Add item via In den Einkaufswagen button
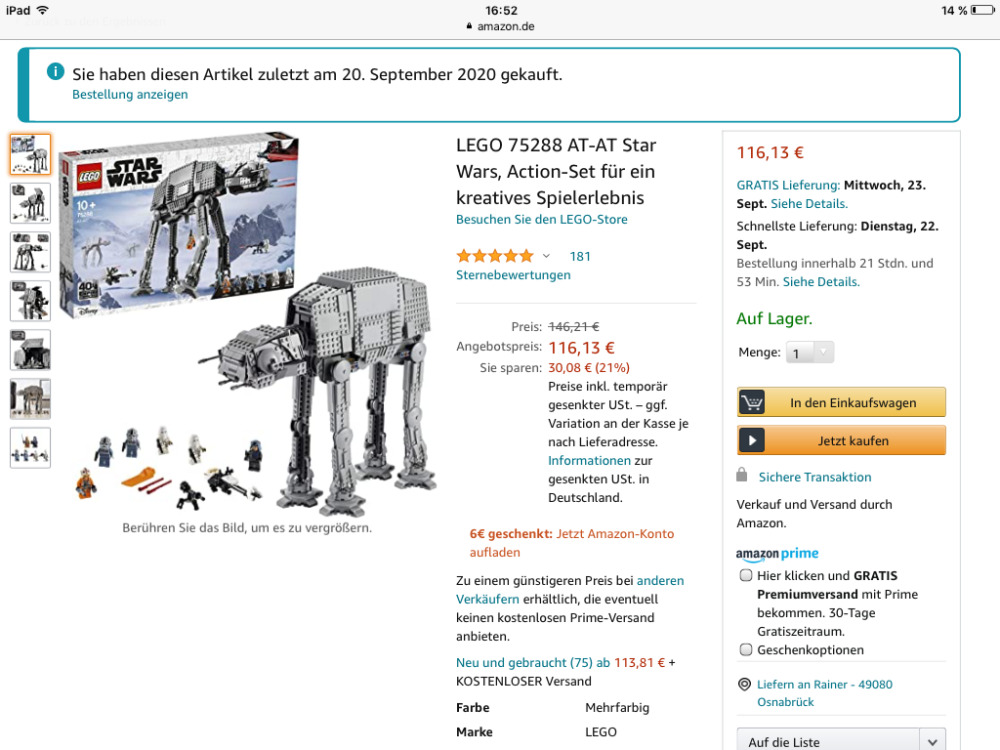Screen dimensions: 1000x750 [x=841, y=402]
